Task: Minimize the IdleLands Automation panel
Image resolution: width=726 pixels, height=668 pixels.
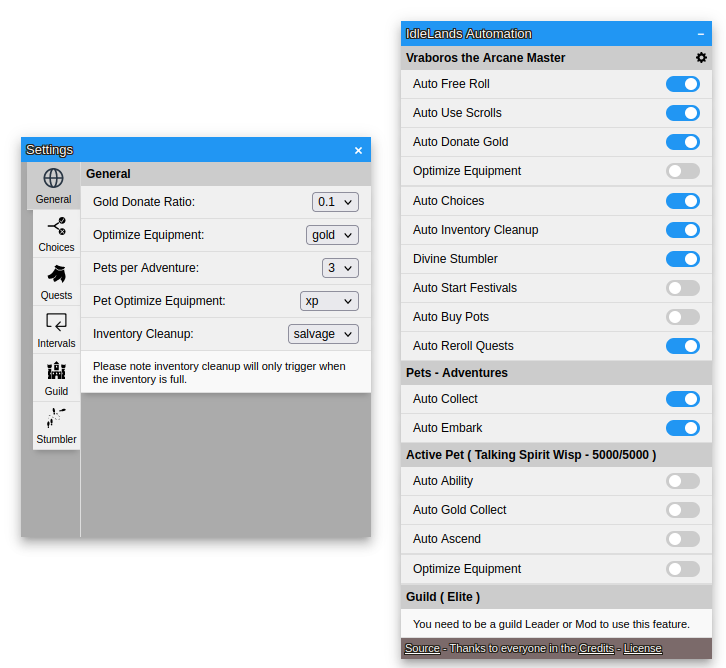Action: 701,34
